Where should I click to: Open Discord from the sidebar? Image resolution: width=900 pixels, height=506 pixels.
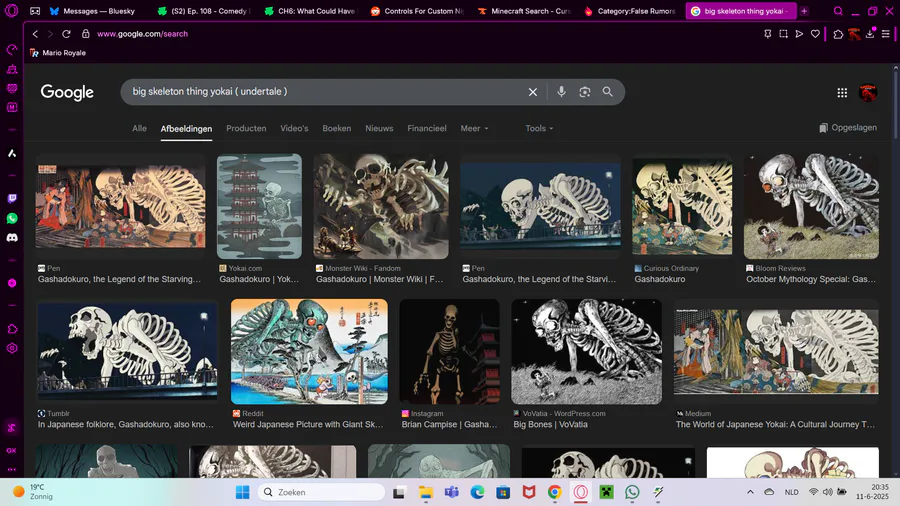click(12, 238)
